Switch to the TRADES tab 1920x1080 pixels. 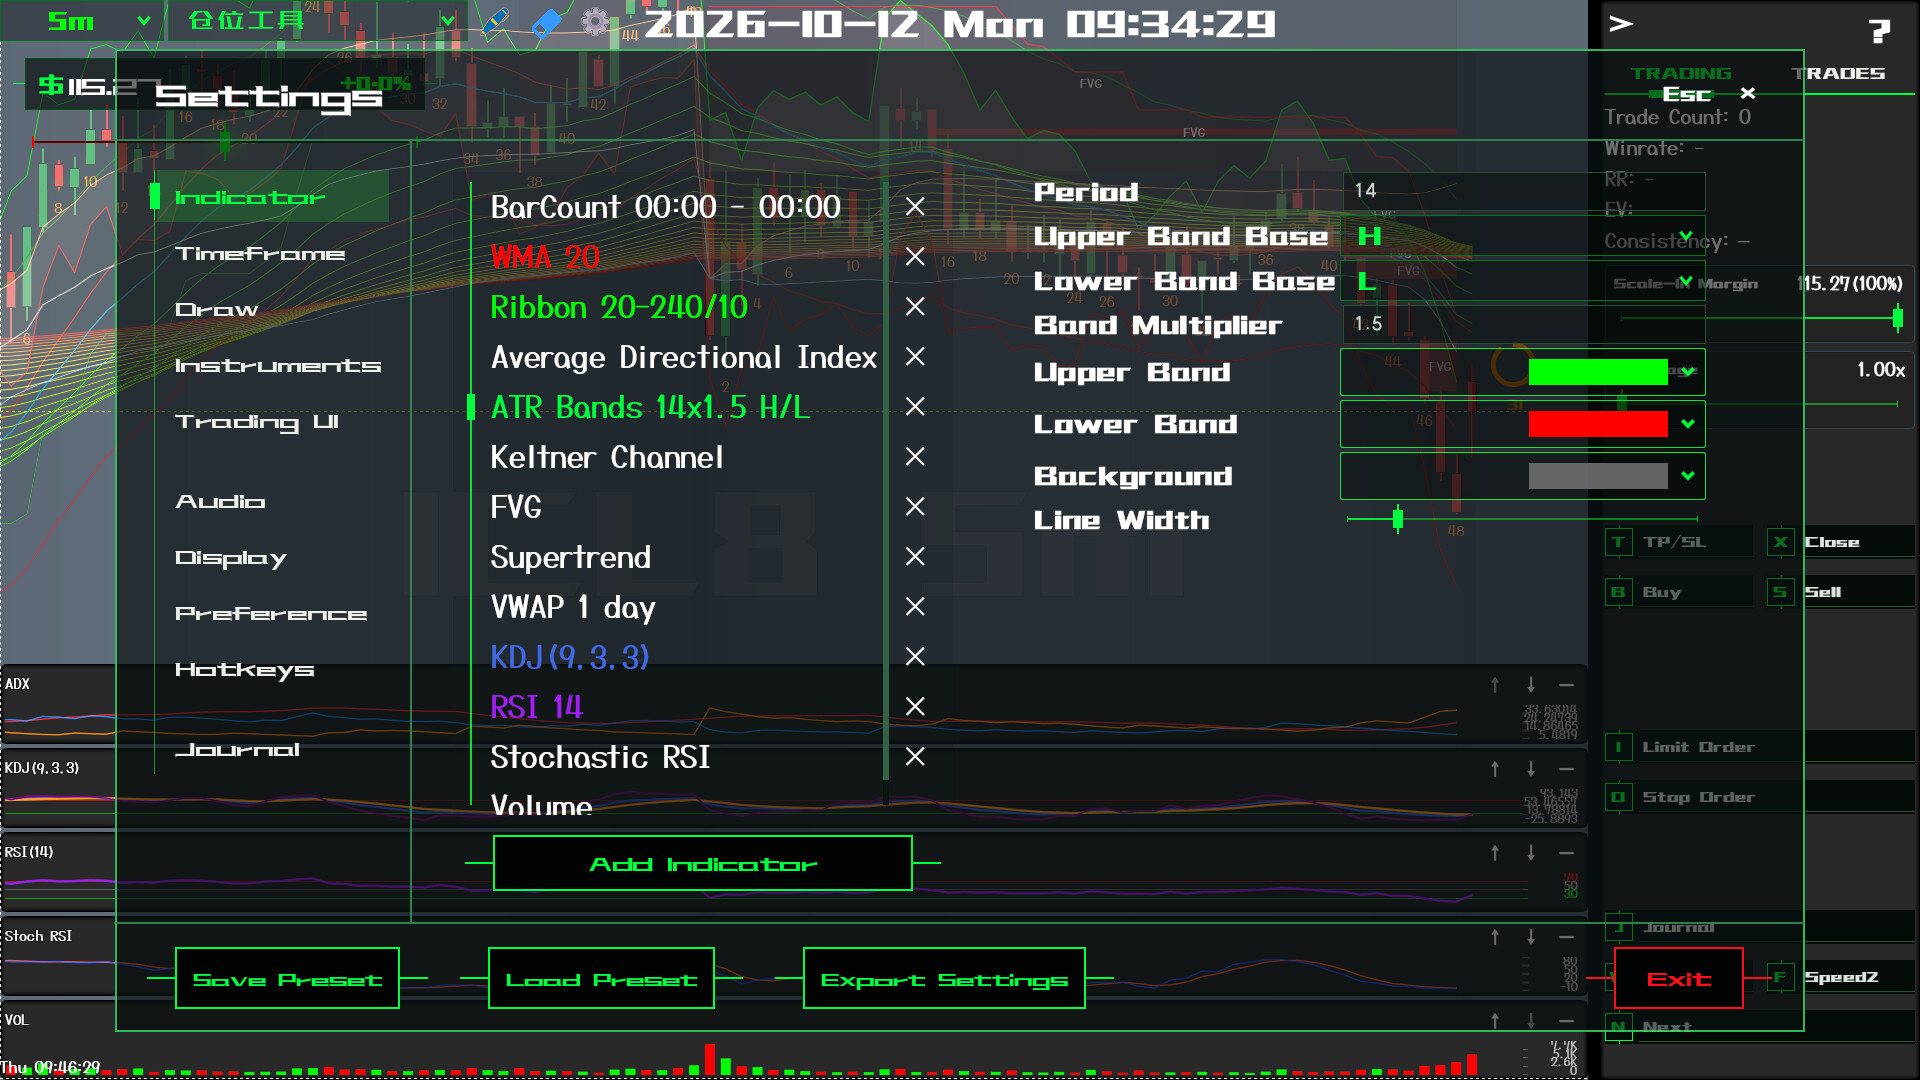click(x=1838, y=74)
